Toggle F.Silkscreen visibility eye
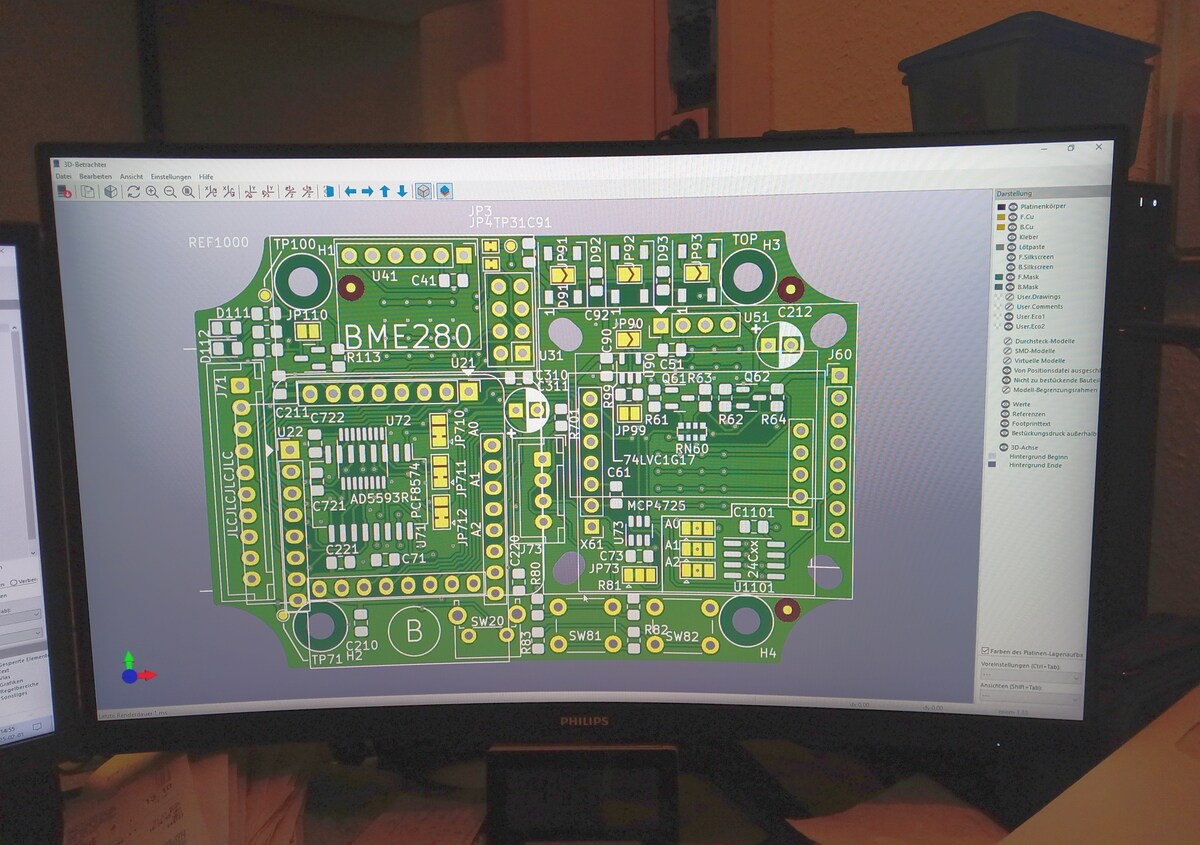 tap(1011, 257)
